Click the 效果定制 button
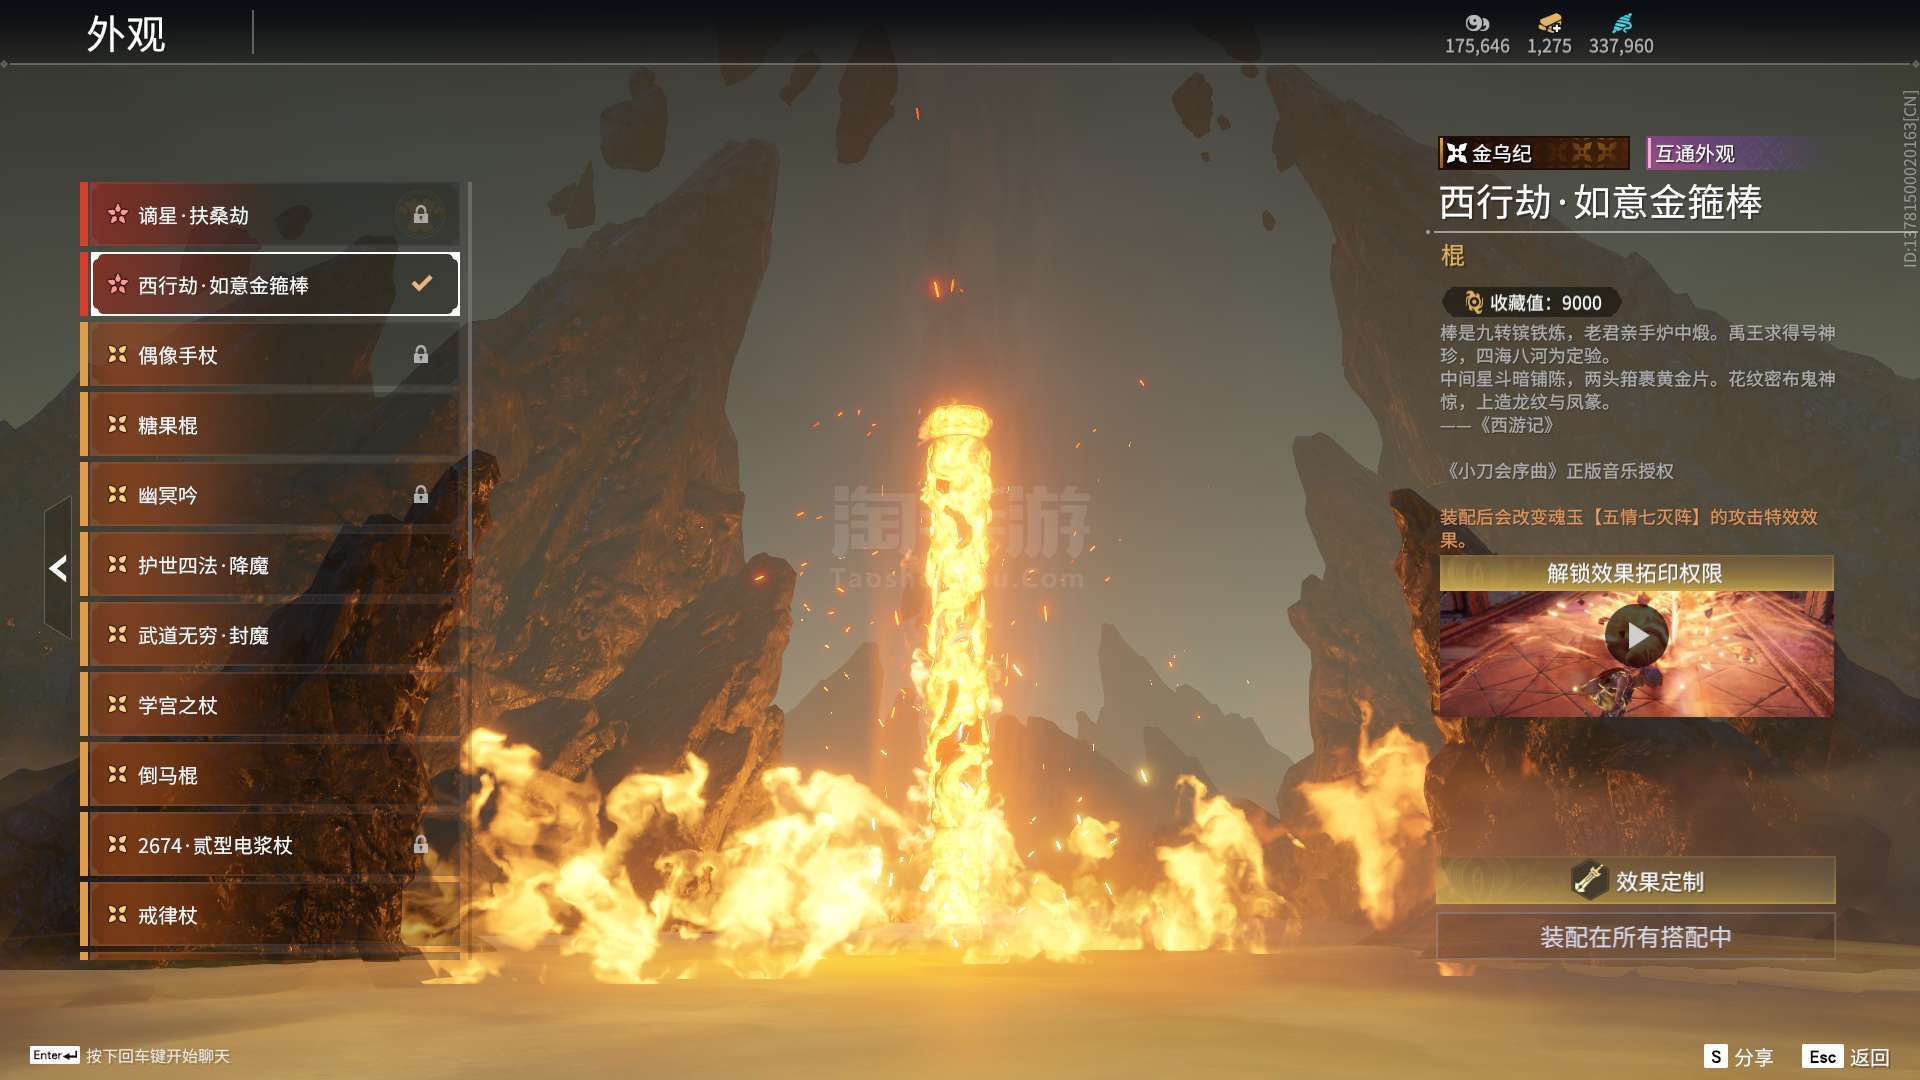This screenshot has height=1080, width=1920. coord(1635,881)
